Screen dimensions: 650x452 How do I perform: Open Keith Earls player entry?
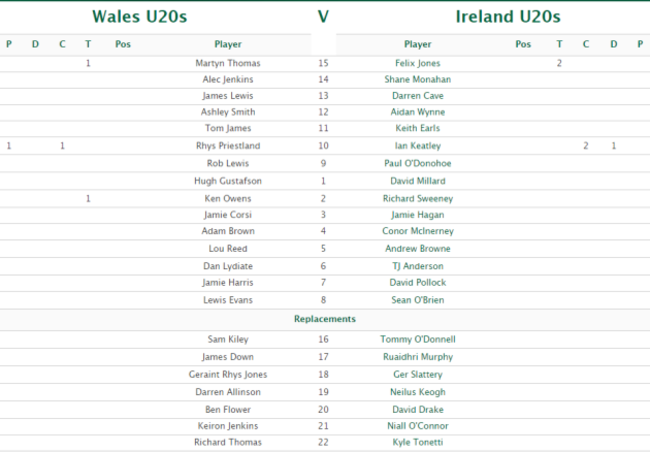pos(418,129)
